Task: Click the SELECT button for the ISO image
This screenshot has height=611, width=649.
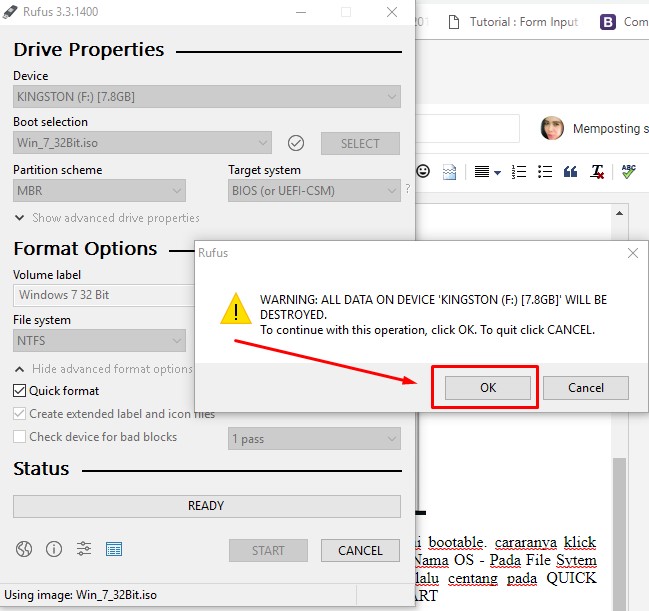Action: (x=360, y=143)
